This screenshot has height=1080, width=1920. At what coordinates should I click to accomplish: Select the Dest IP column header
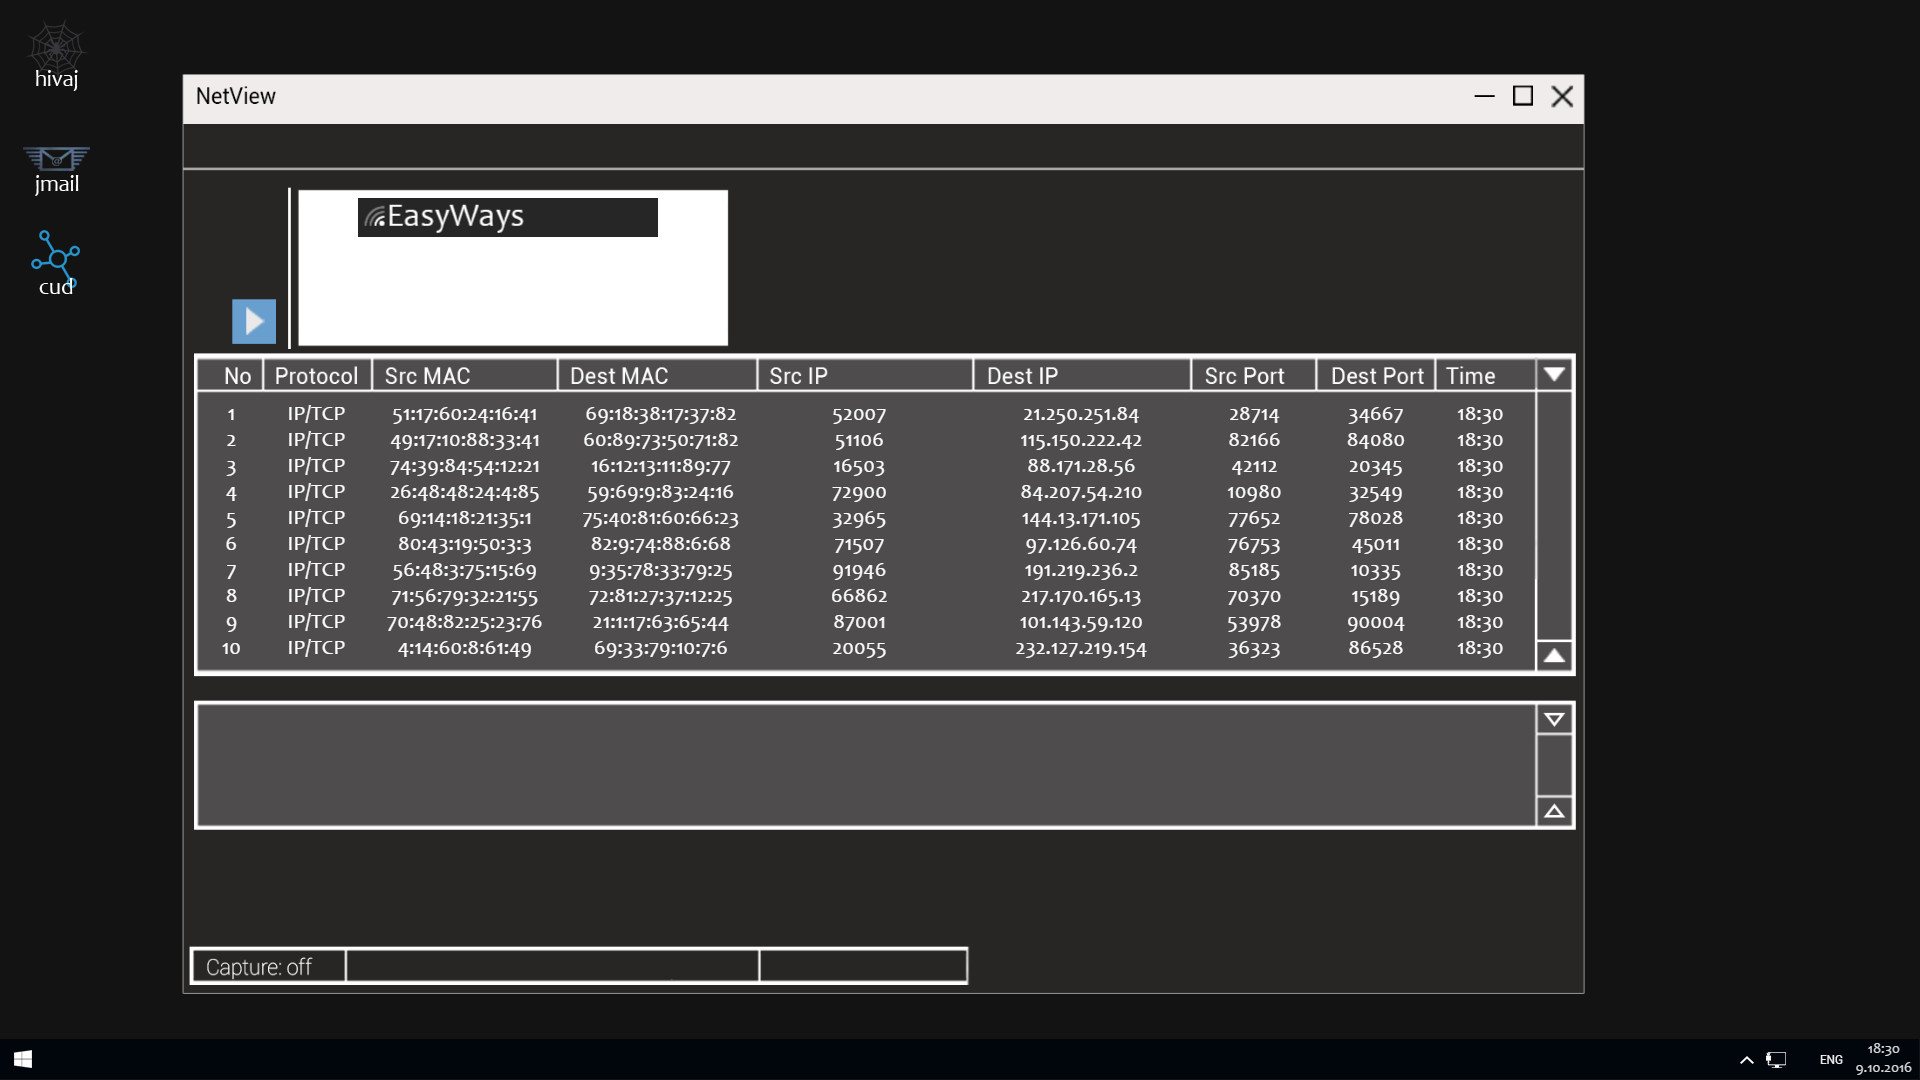pos(1022,375)
